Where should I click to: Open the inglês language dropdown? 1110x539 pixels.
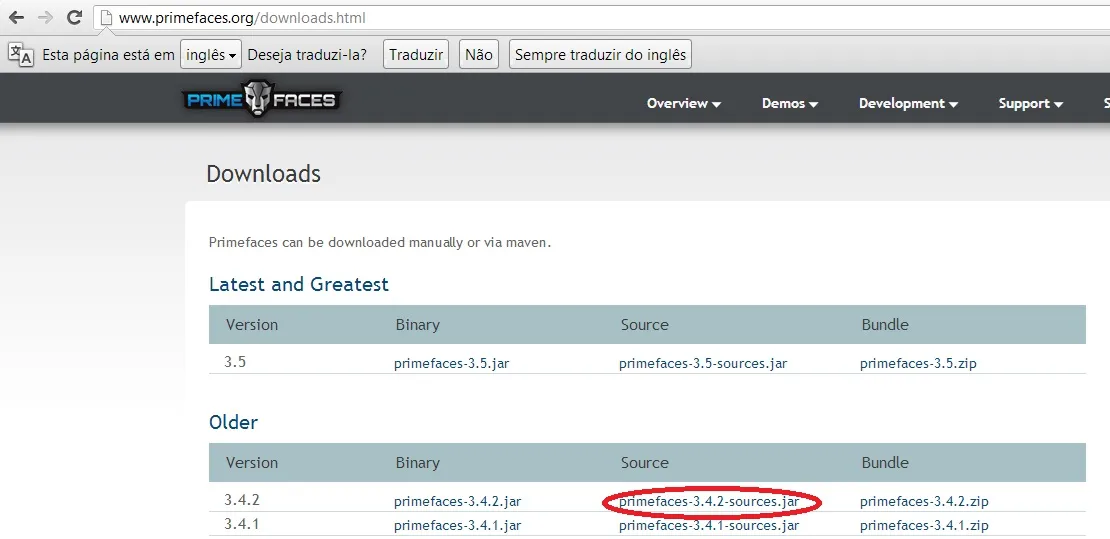pos(211,55)
